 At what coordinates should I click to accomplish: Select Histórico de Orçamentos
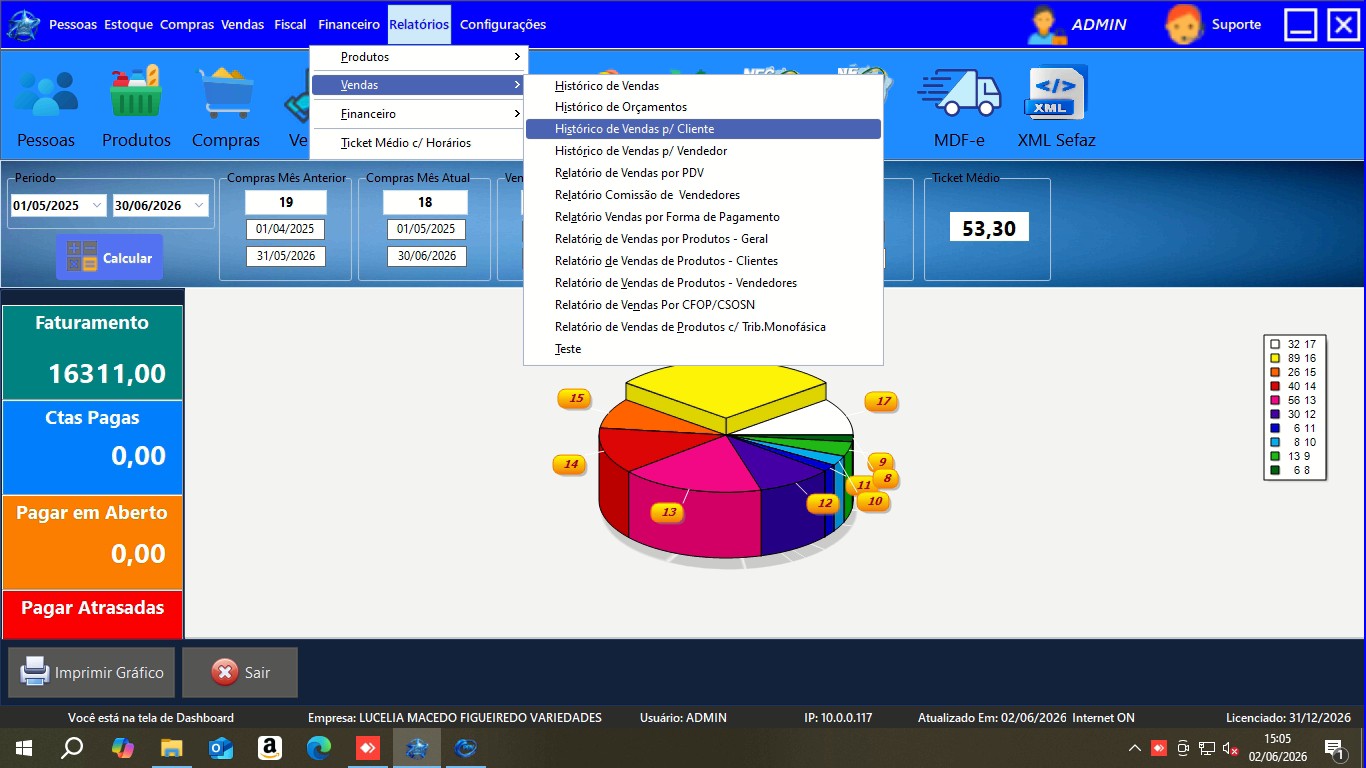click(703, 107)
